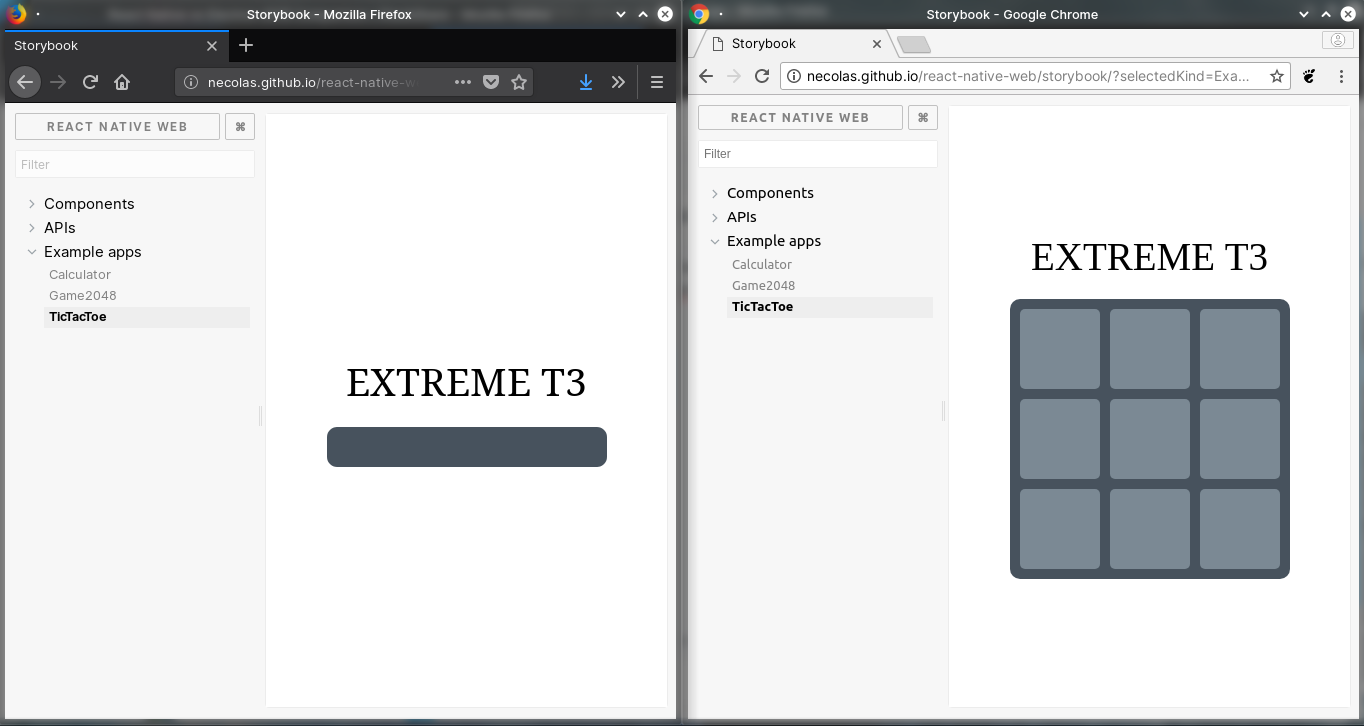Close the Storybook tab in Chrome

(877, 44)
